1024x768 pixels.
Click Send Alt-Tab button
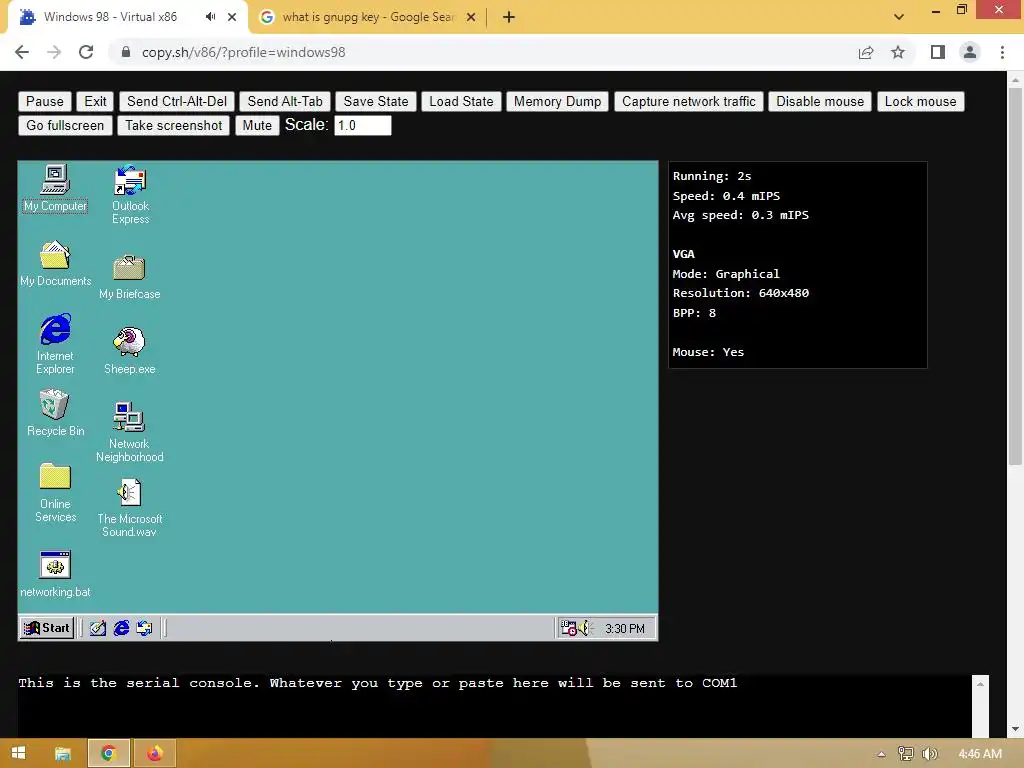(x=285, y=101)
